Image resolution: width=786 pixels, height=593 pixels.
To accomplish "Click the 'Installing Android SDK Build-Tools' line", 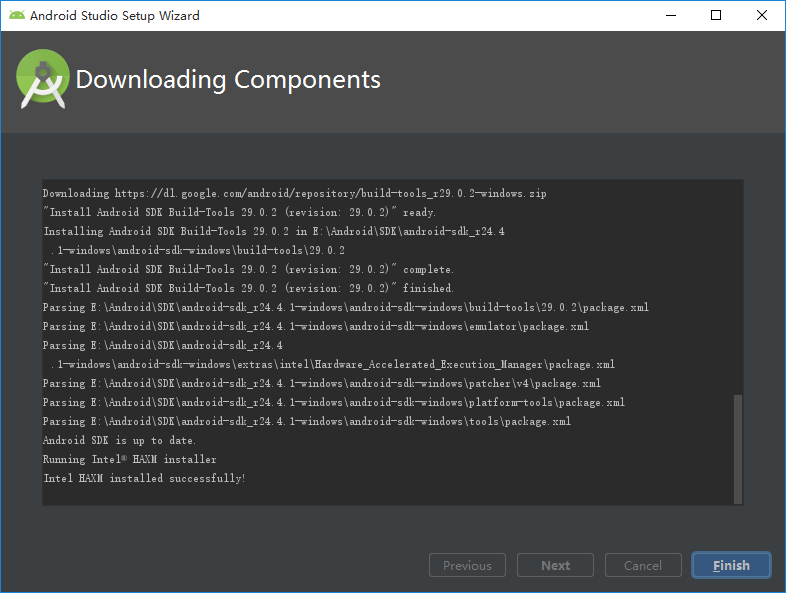I will [x=274, y=231].
